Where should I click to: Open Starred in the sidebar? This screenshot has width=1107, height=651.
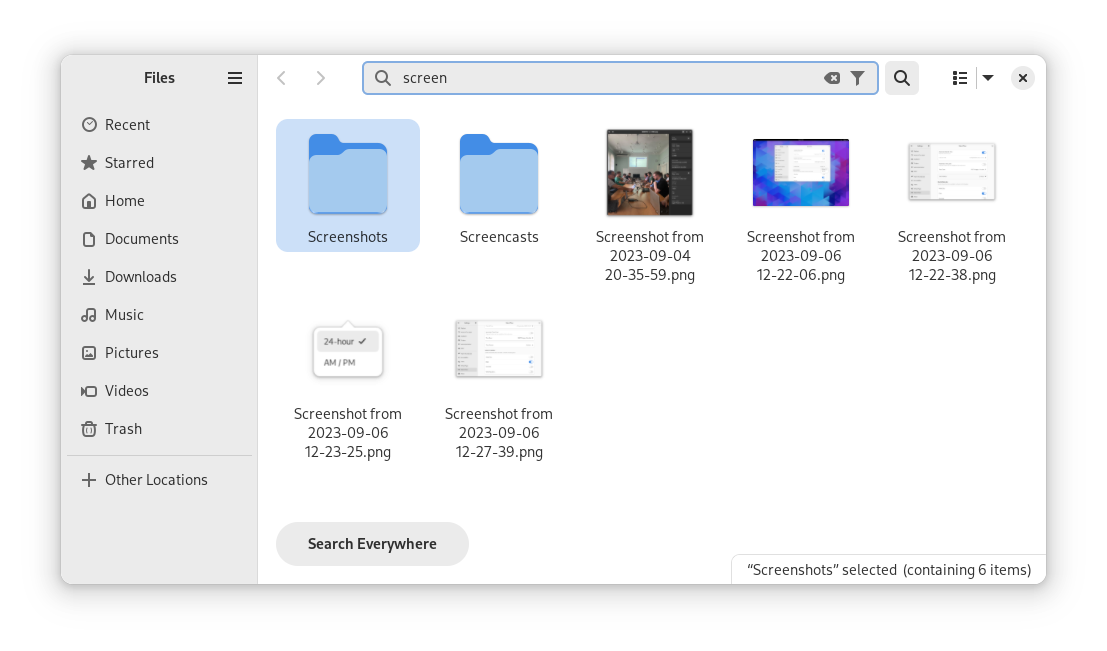159,163
